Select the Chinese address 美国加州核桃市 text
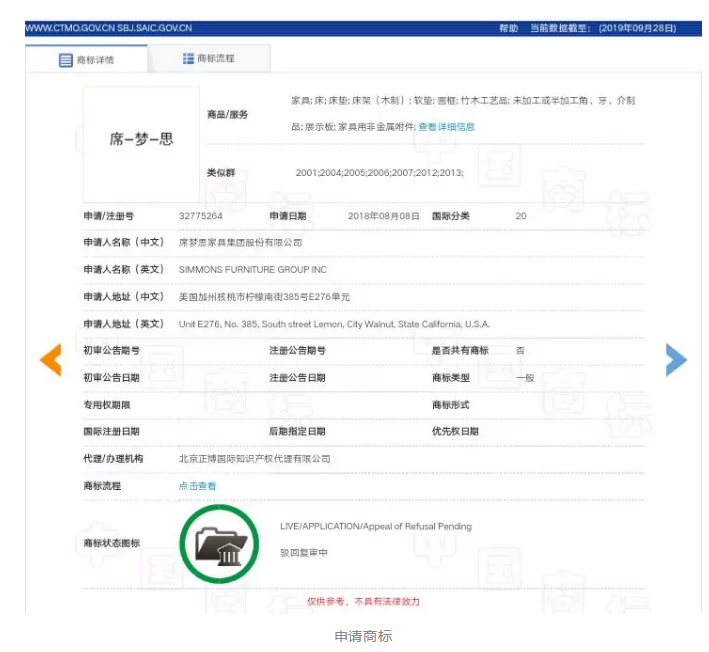 264,297
